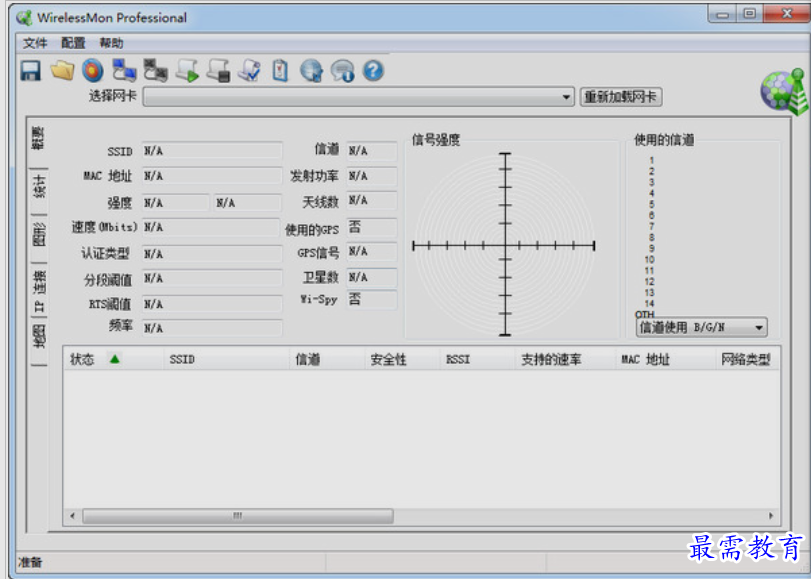Expand the network adapter selection list arrow
The height and width of the screenshot is (579, 811).
pyautogui.click(x=565, y=97)
